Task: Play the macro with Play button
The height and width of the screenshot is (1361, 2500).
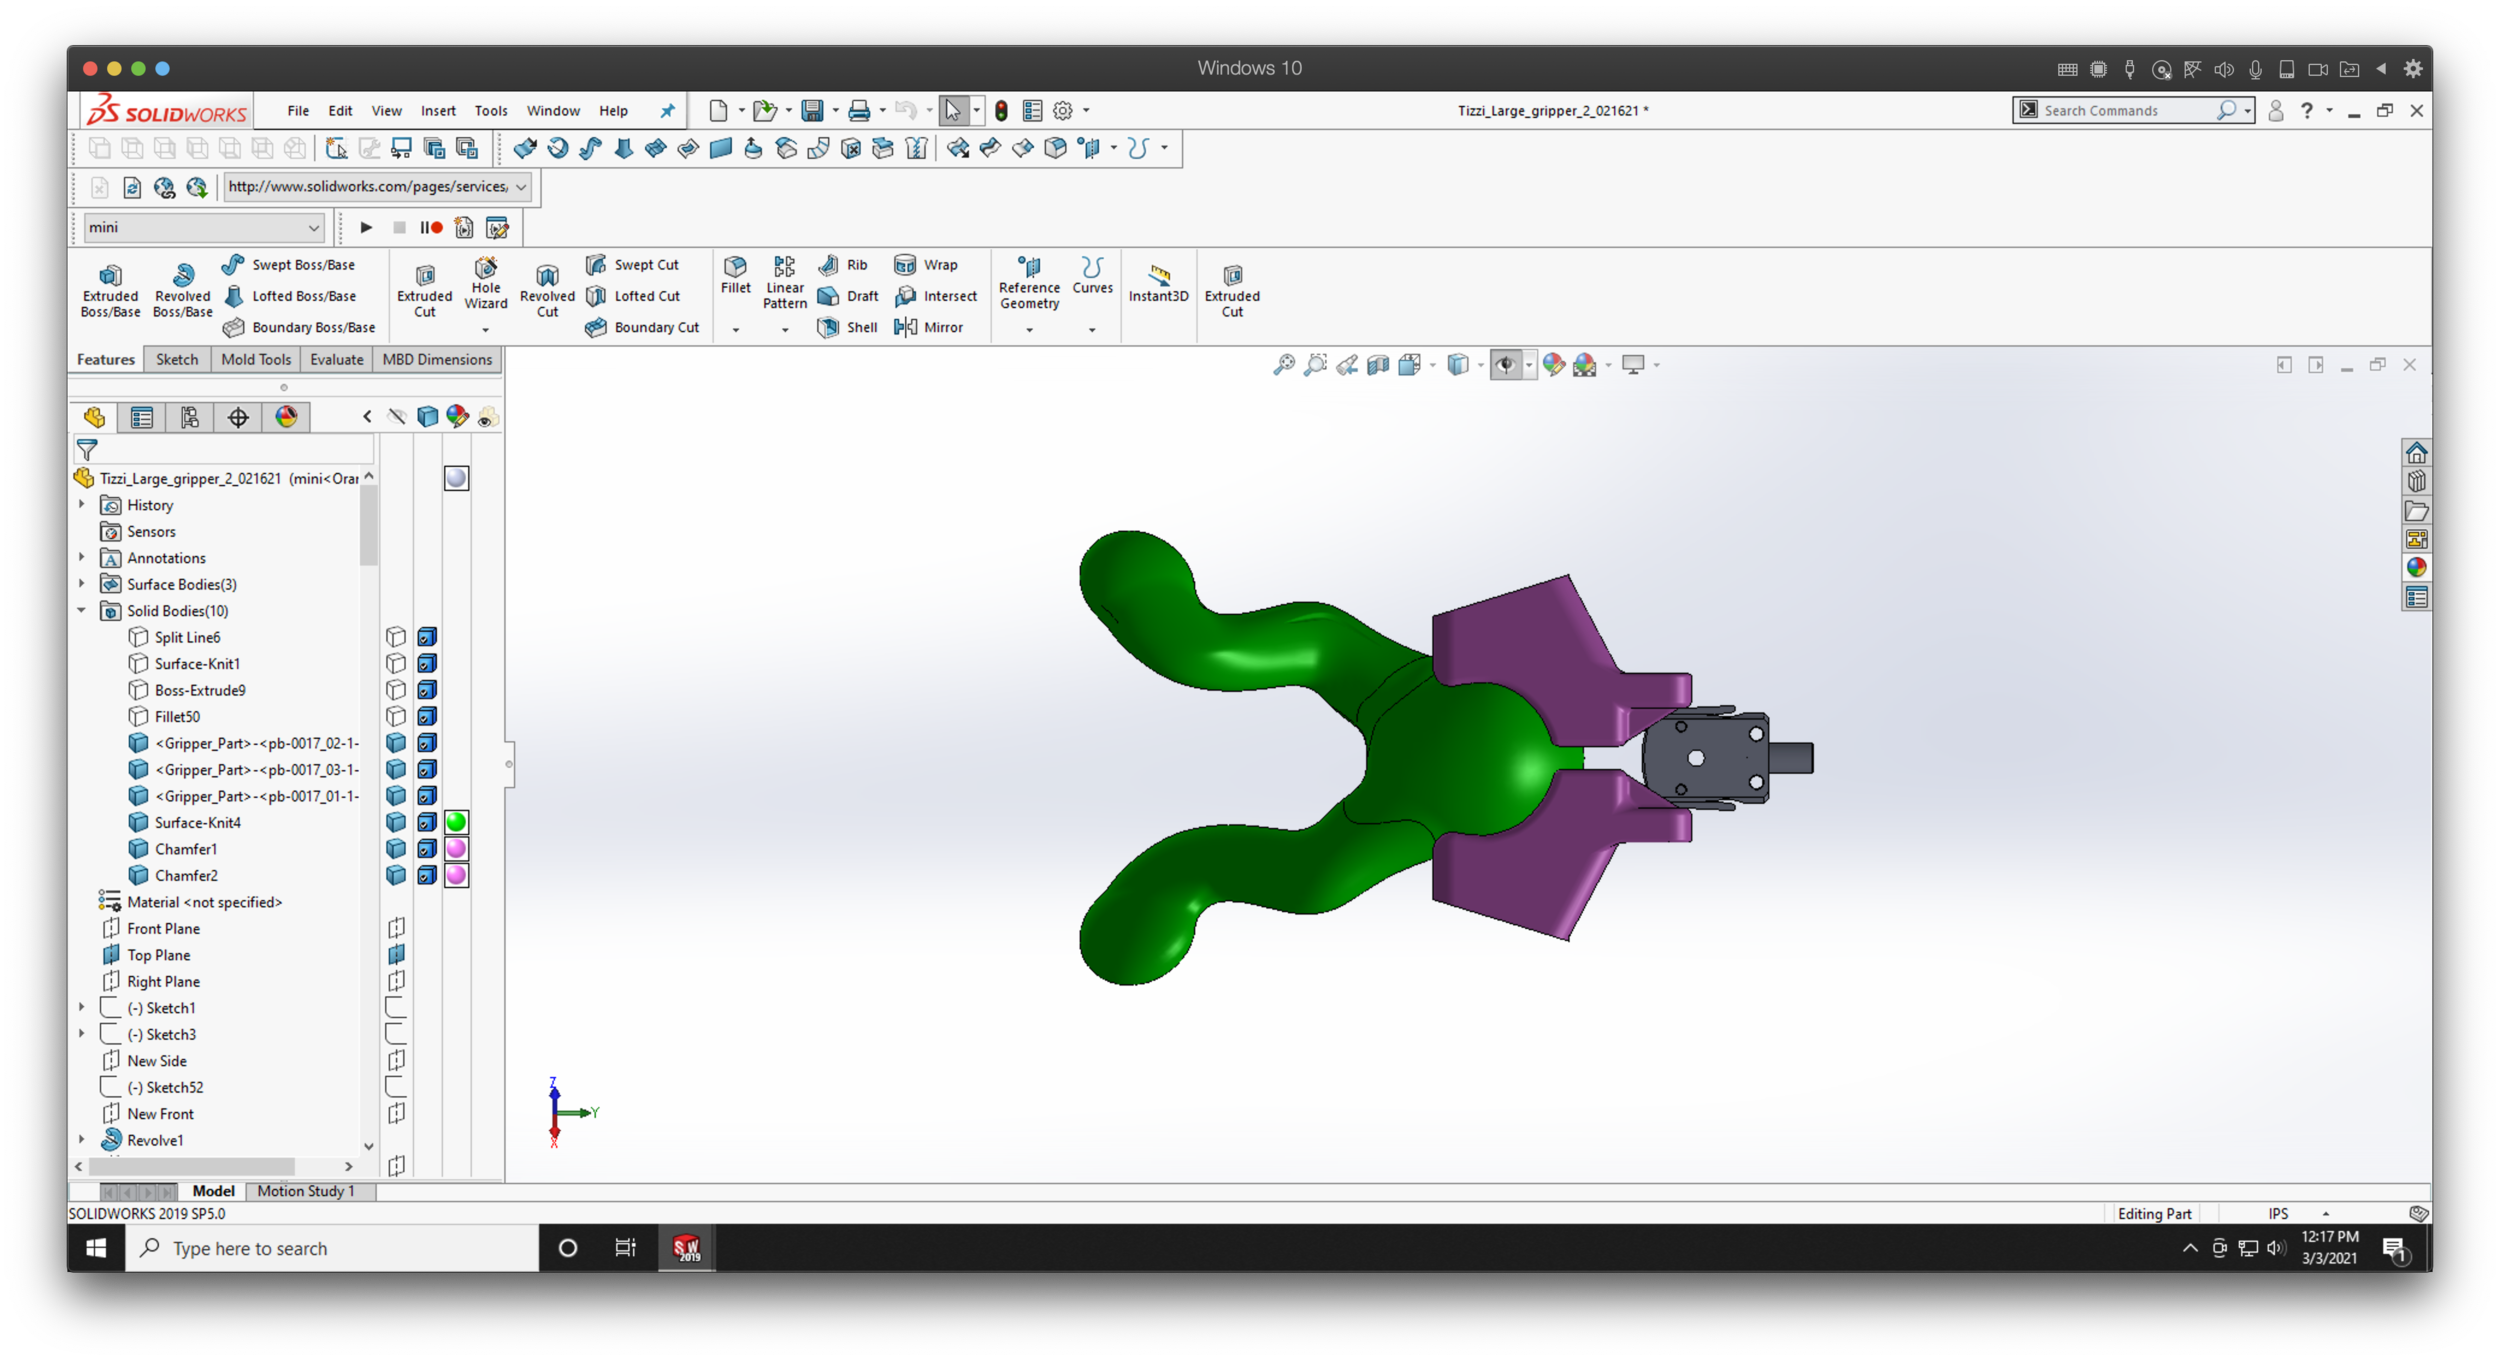Action: (366, 228)
